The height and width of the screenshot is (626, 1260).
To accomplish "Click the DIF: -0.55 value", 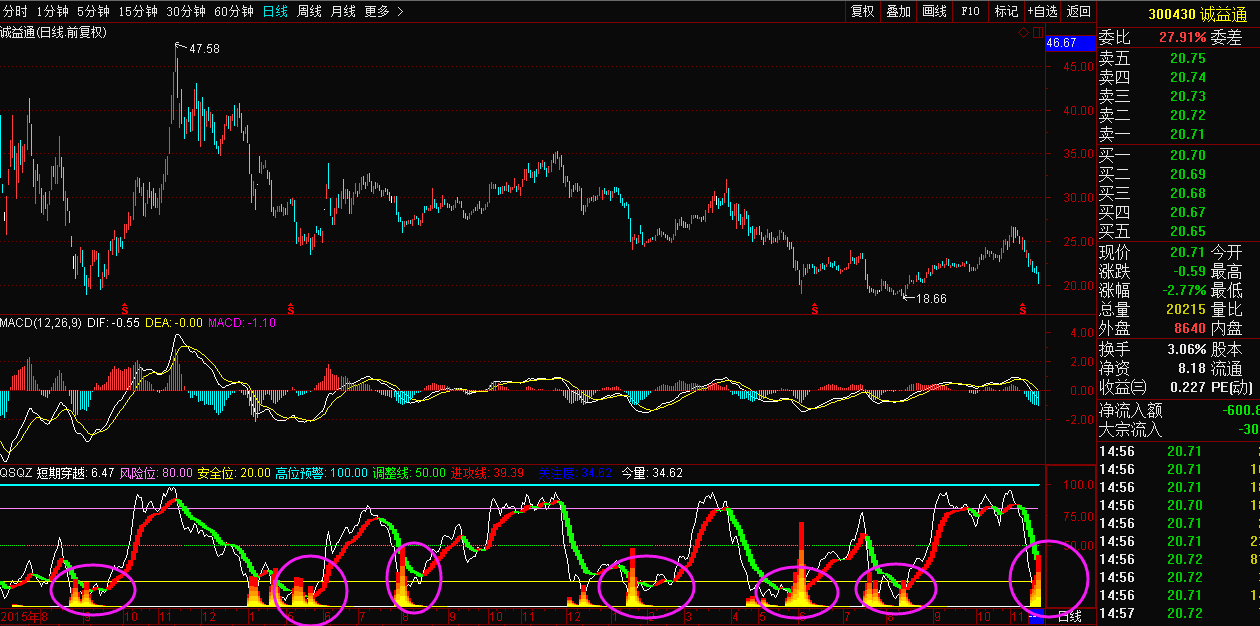I will [x=112, y=323].
